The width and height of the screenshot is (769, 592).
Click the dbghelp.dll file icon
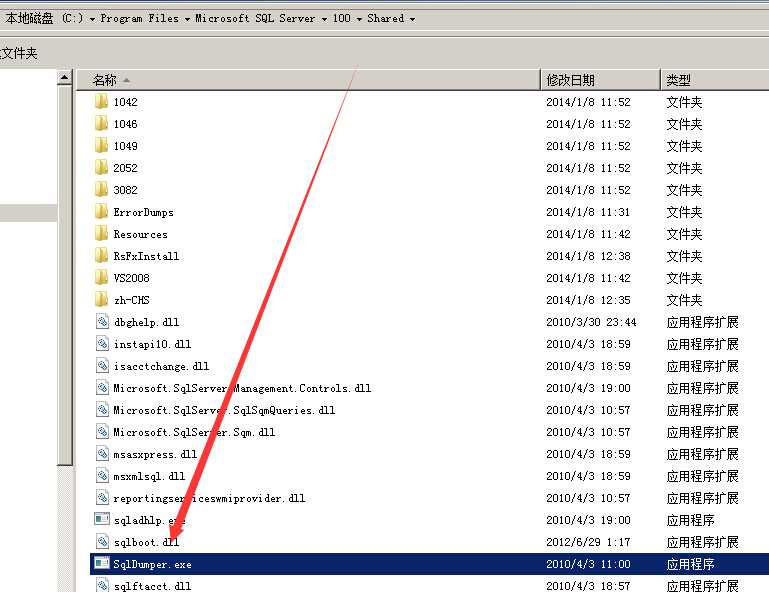(102, 322)
